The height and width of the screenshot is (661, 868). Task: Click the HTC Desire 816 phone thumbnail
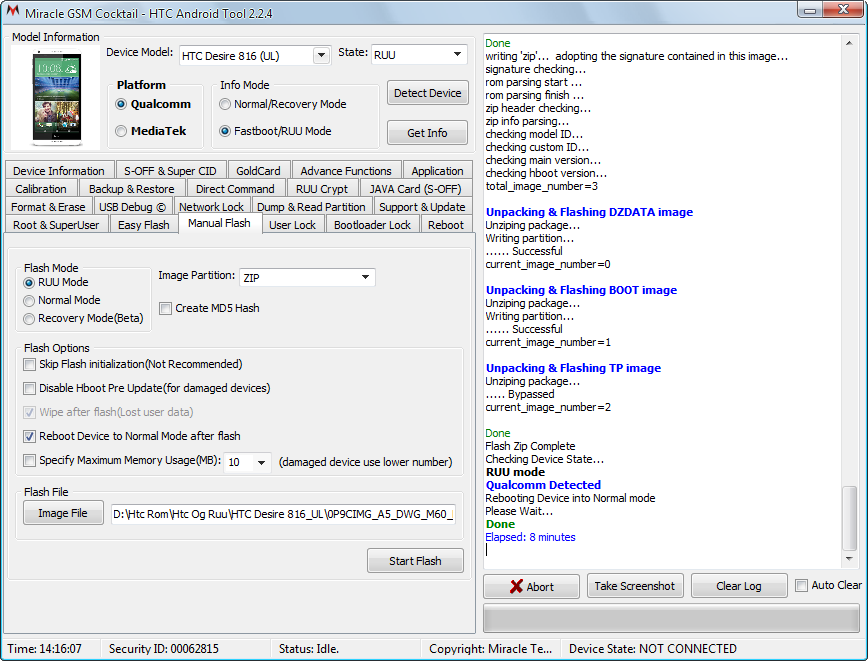pos(57,97)
